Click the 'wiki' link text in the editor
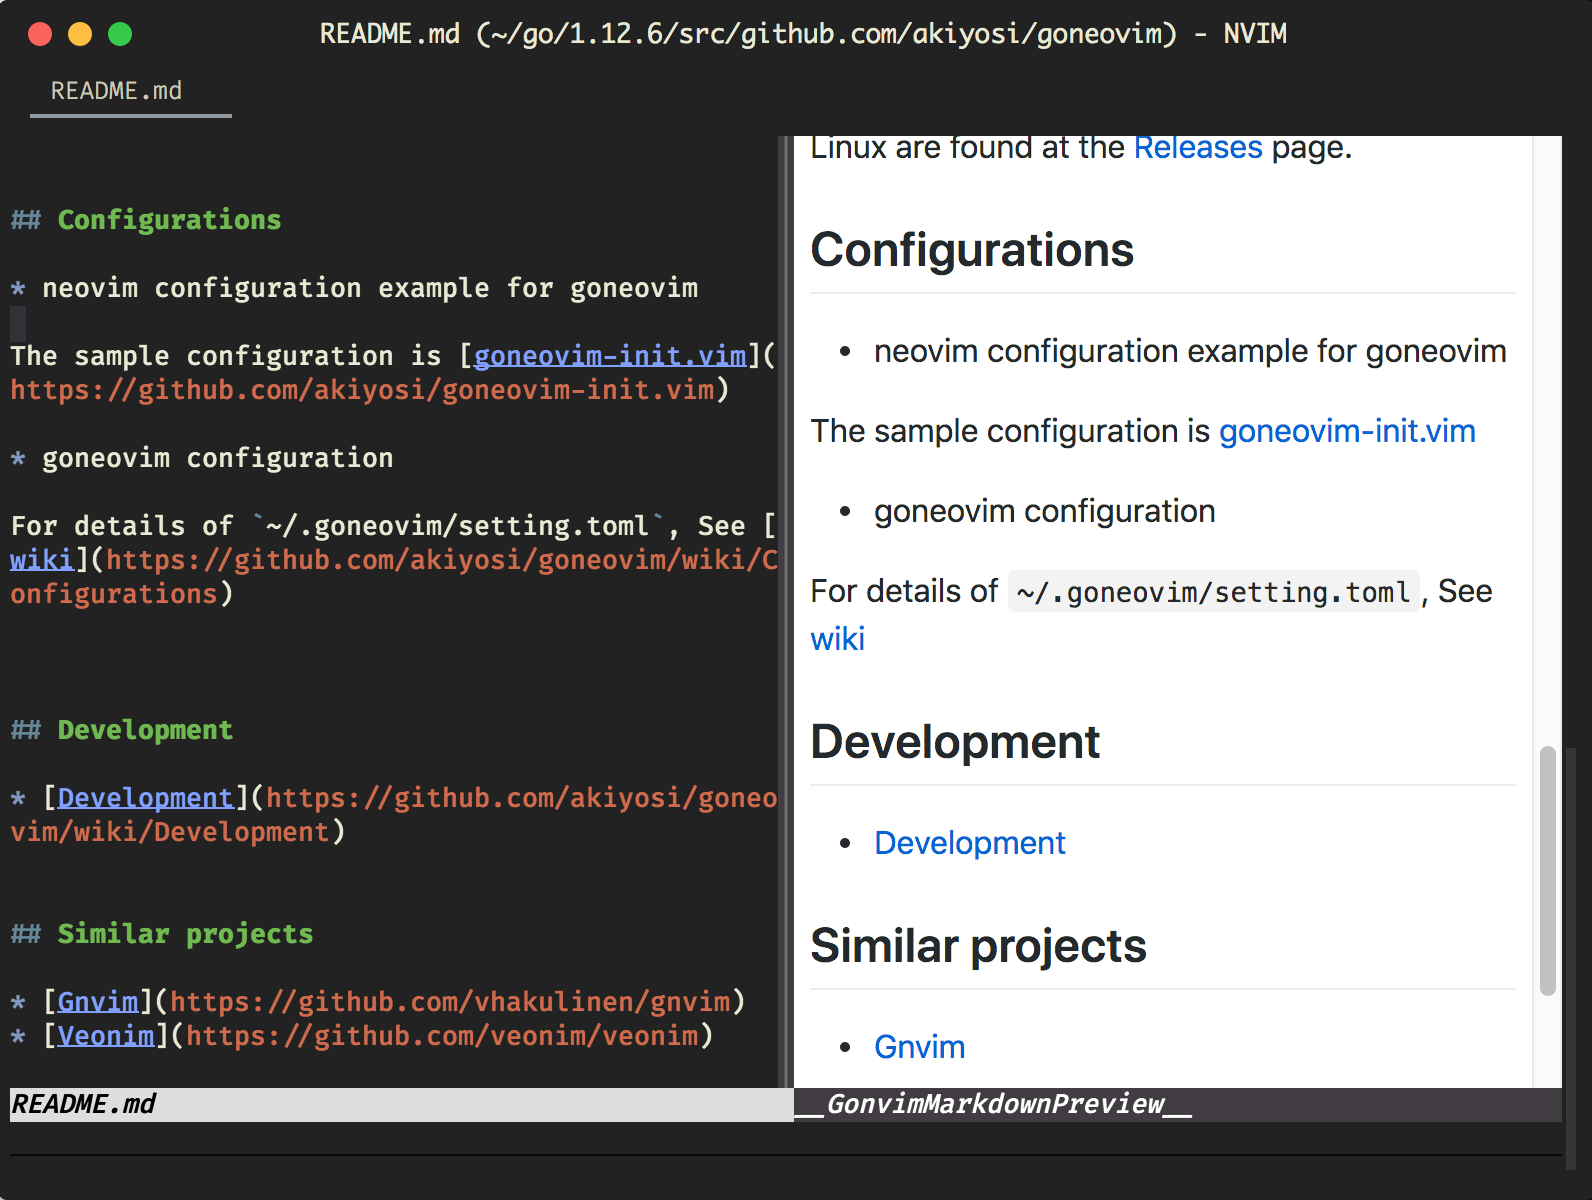Image resolution: width=1592 pixels, height=1200 pixels. point(42,560)
